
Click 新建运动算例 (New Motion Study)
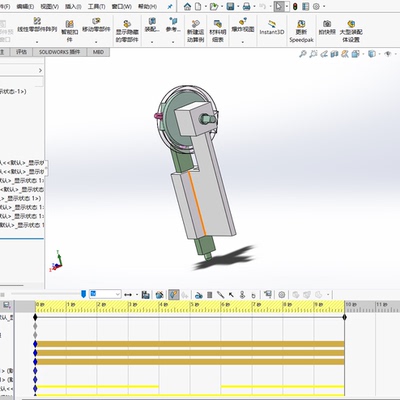pyautogui.click(x=195, y=31)
